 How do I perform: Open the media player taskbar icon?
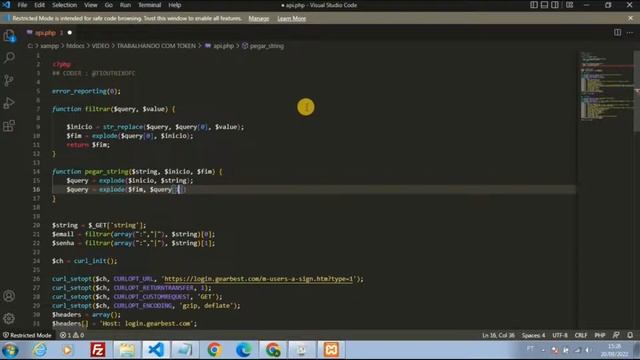pyautogui.click(x=68, y=350)
